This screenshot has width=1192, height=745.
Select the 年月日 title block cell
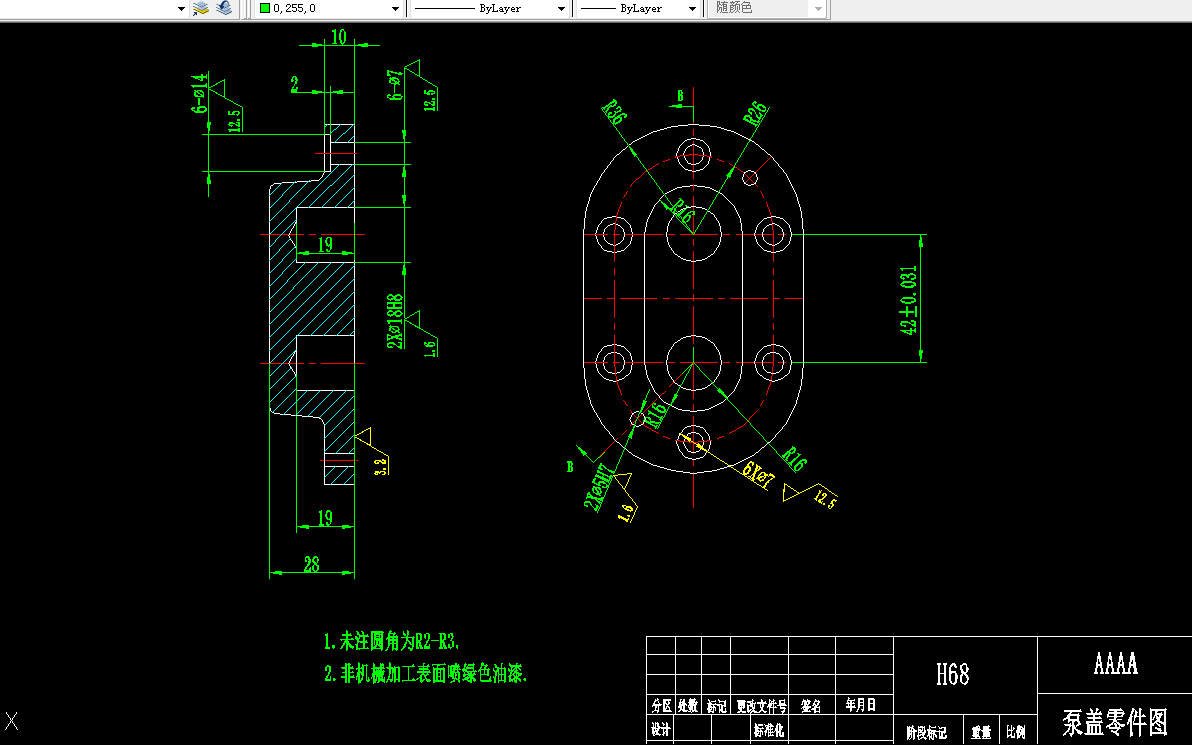pos(861,705)
